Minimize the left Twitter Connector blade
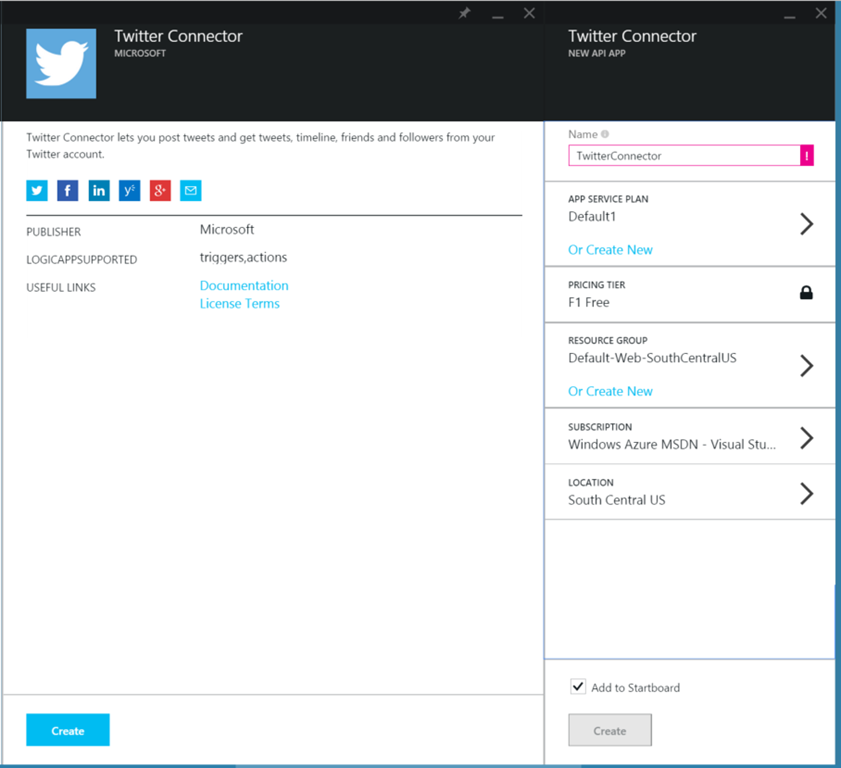This screenshot has height=768, width=841. coord(498,15)
